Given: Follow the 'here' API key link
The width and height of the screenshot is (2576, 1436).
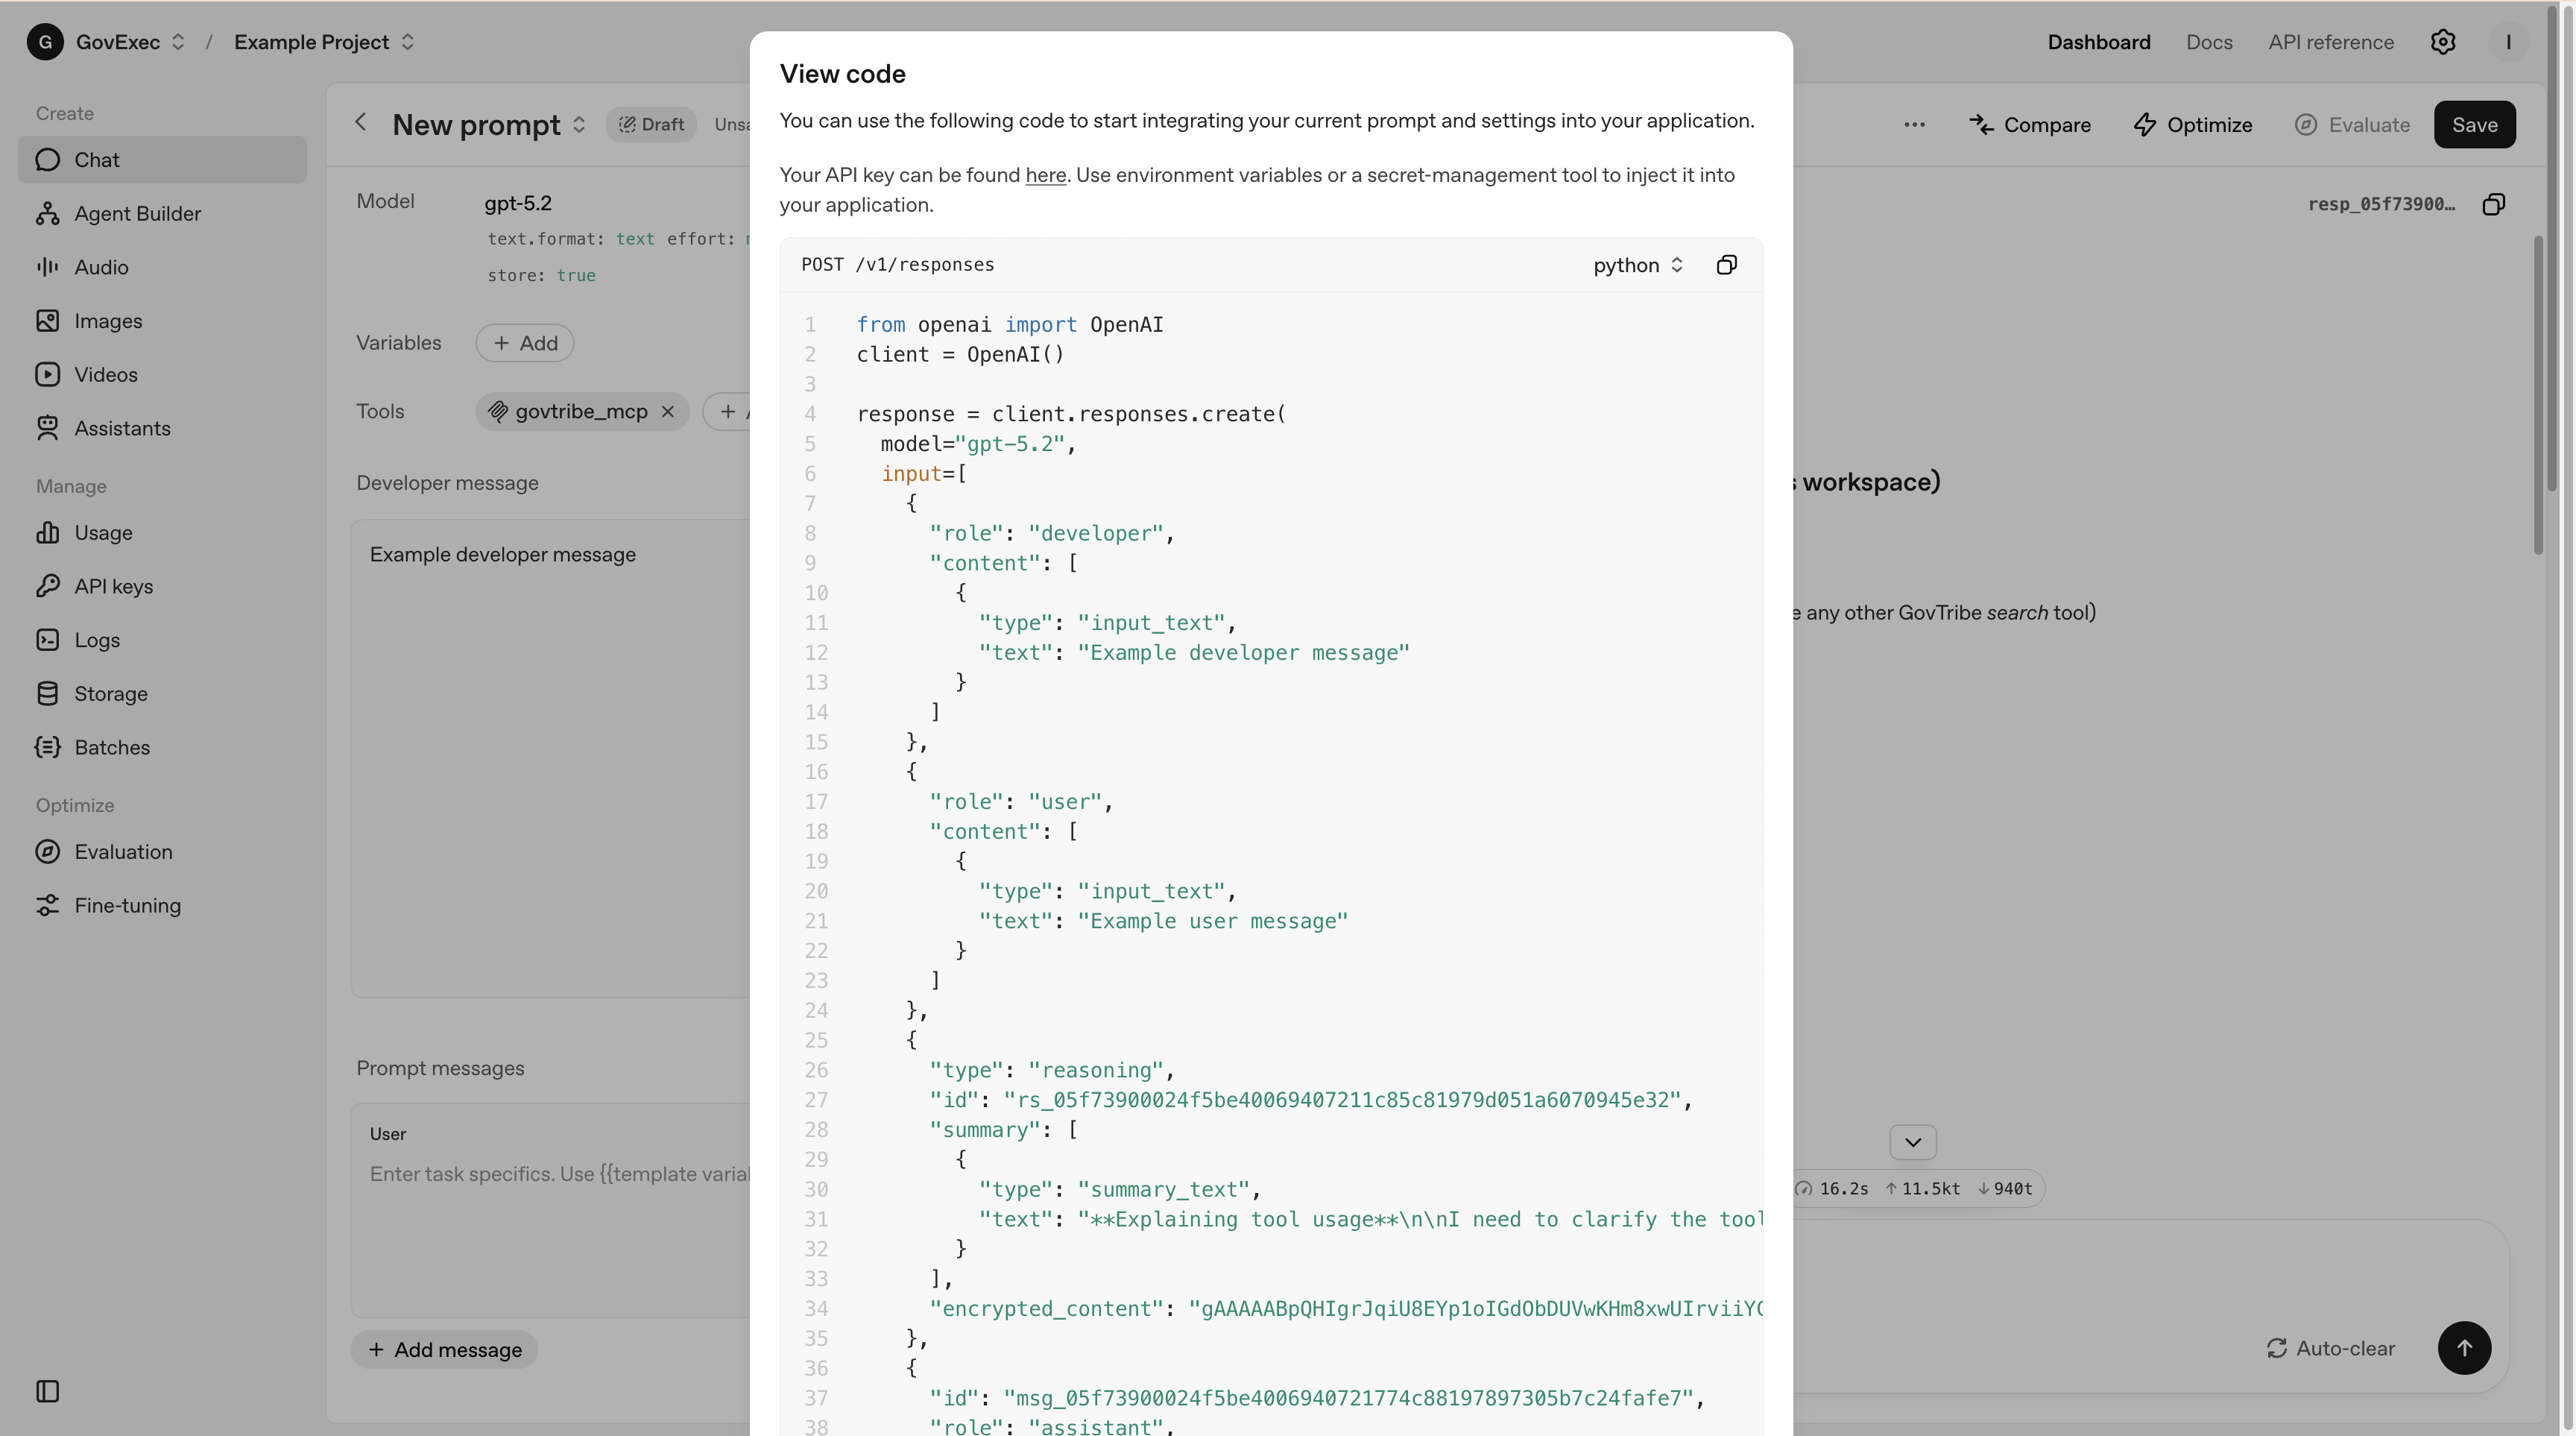Looking at the screenshot, I should coord(1045,175).
